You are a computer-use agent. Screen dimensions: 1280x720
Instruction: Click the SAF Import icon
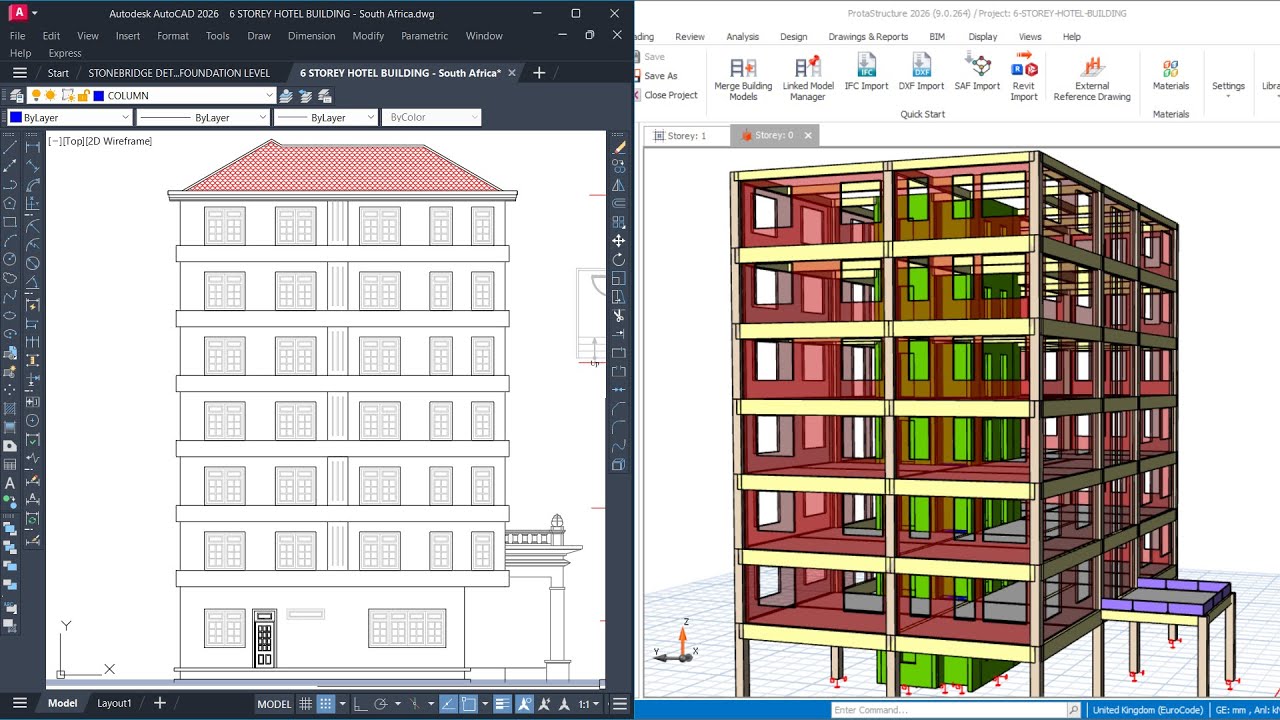coord(977,72)
